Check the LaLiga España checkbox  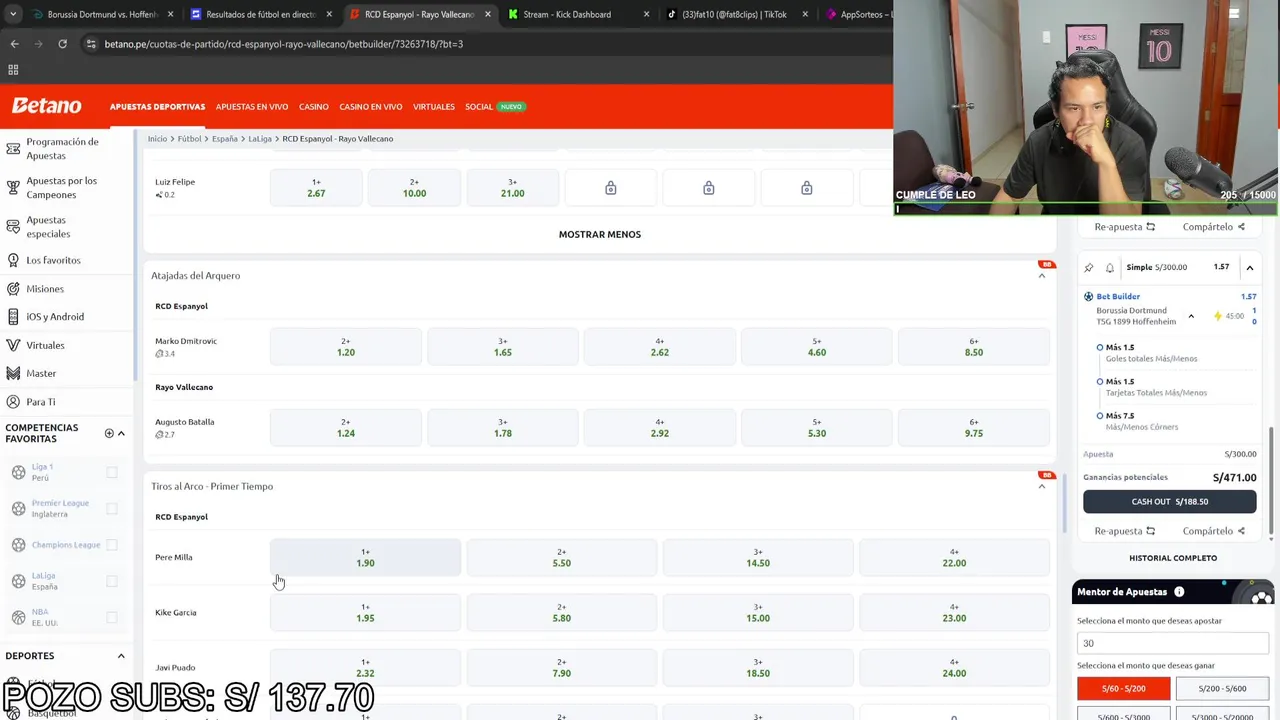(112, 581)
